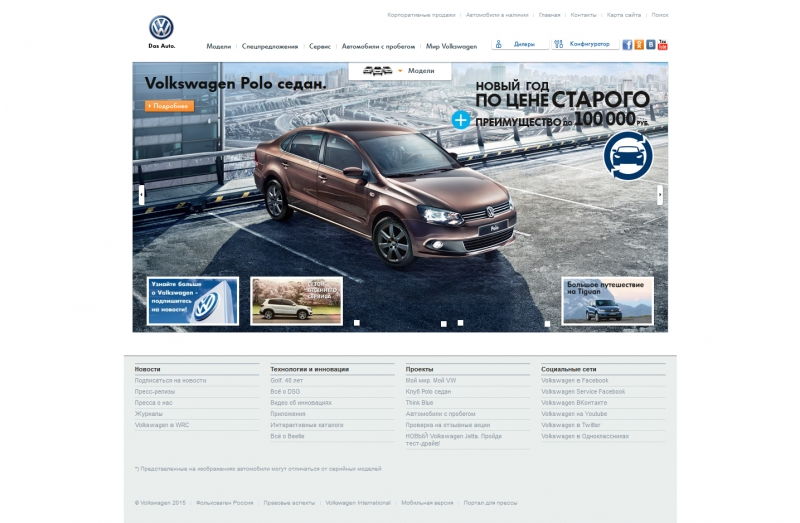
Task: Open Volkswagen Service Facebook link
Action: tap(583, 392)
